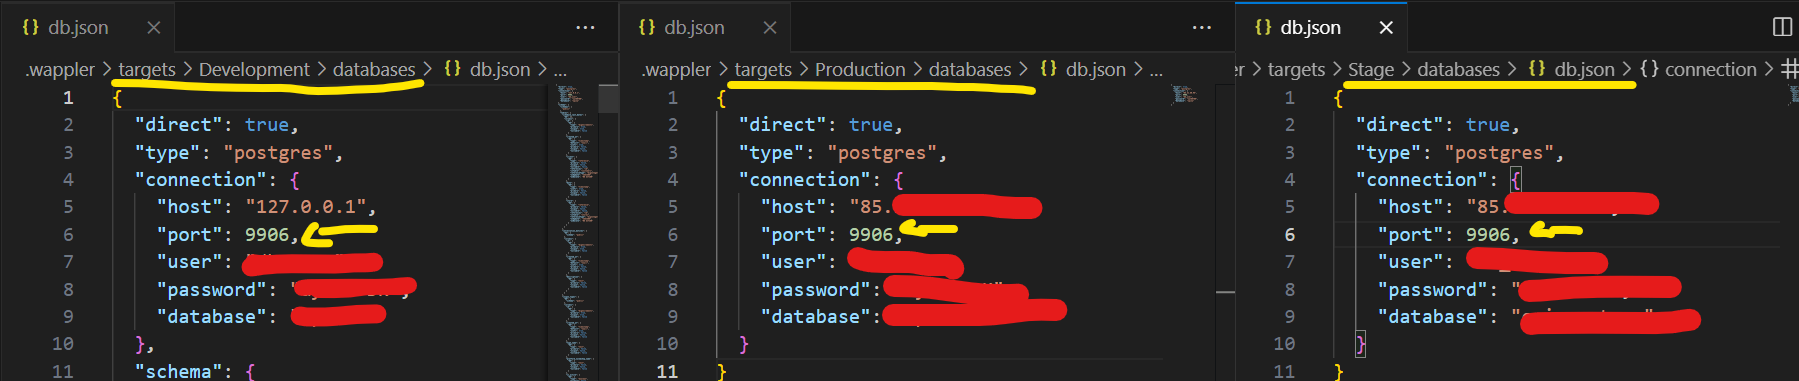Close the Stage db.json tab
Screen dimensions: 1799x381
[1386, 28]
